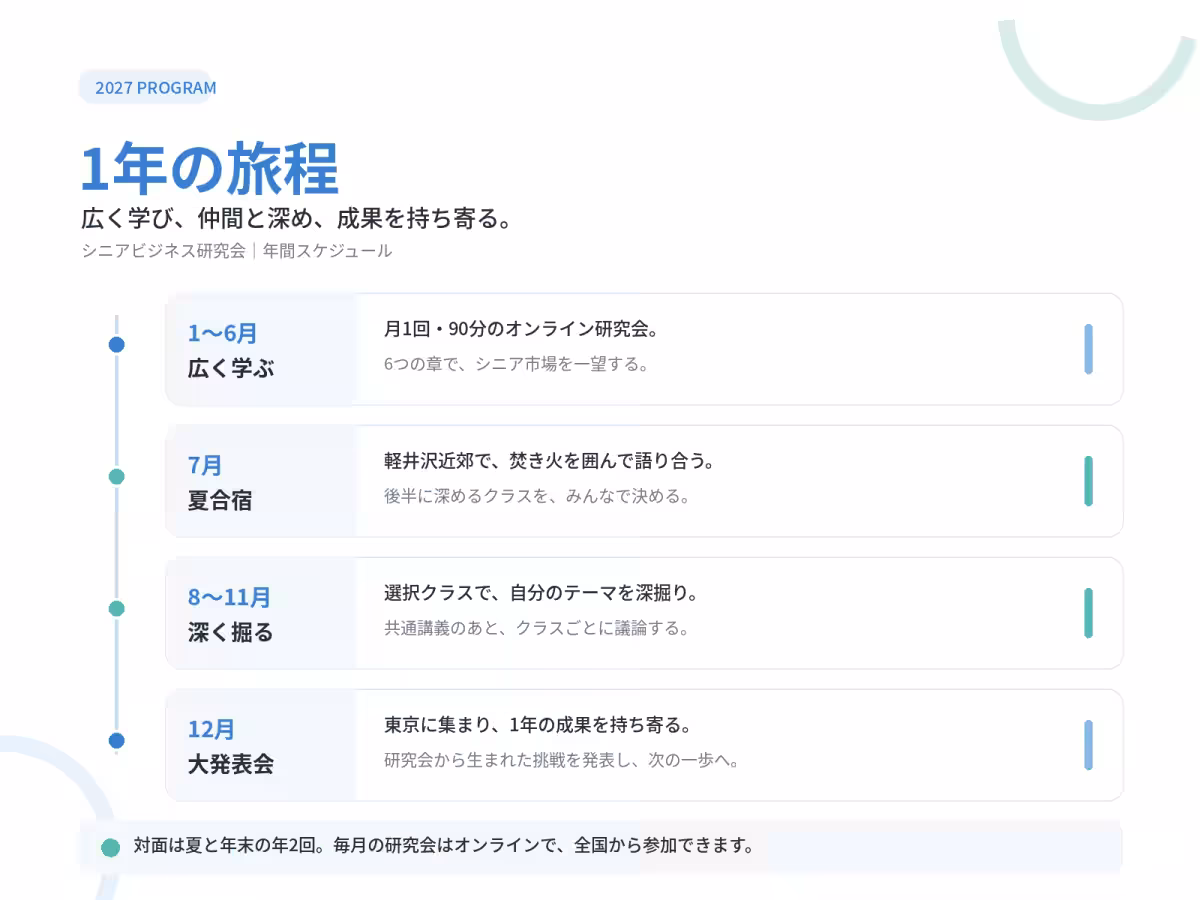Click the timeline dot for 12月 大発表会
This screenshot has width=1200, height=900.
coord(116,741)
